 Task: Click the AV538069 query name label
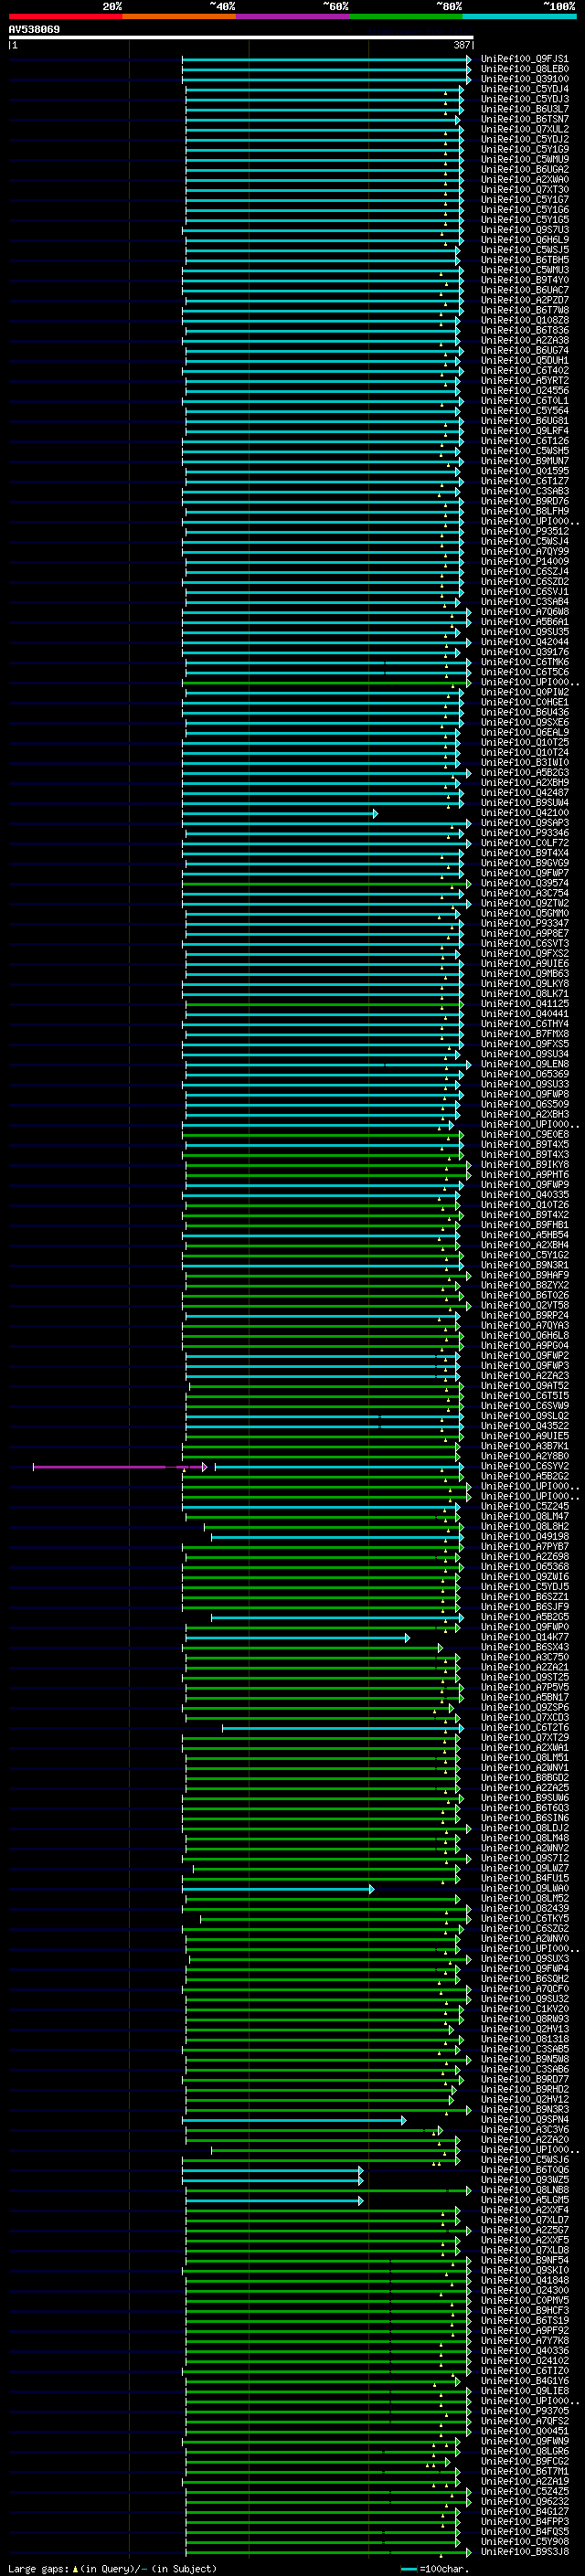(34, 29)
